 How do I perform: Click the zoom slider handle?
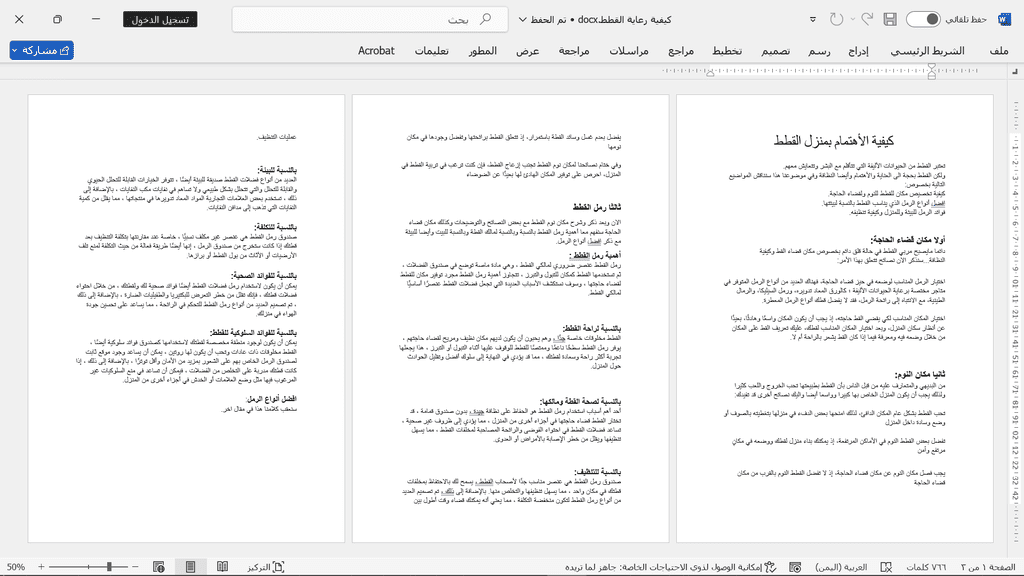click(109, 567)
